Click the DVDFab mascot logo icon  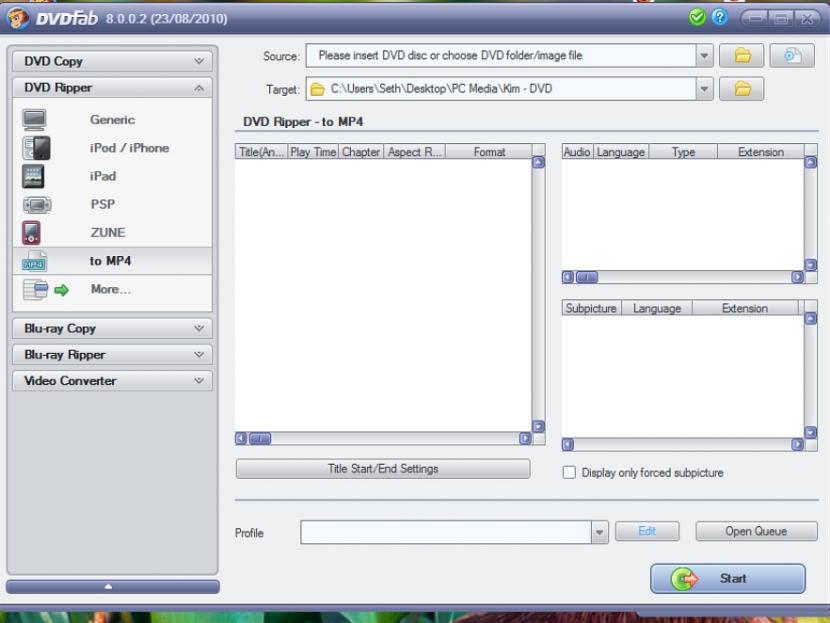(x=17, y=17)
